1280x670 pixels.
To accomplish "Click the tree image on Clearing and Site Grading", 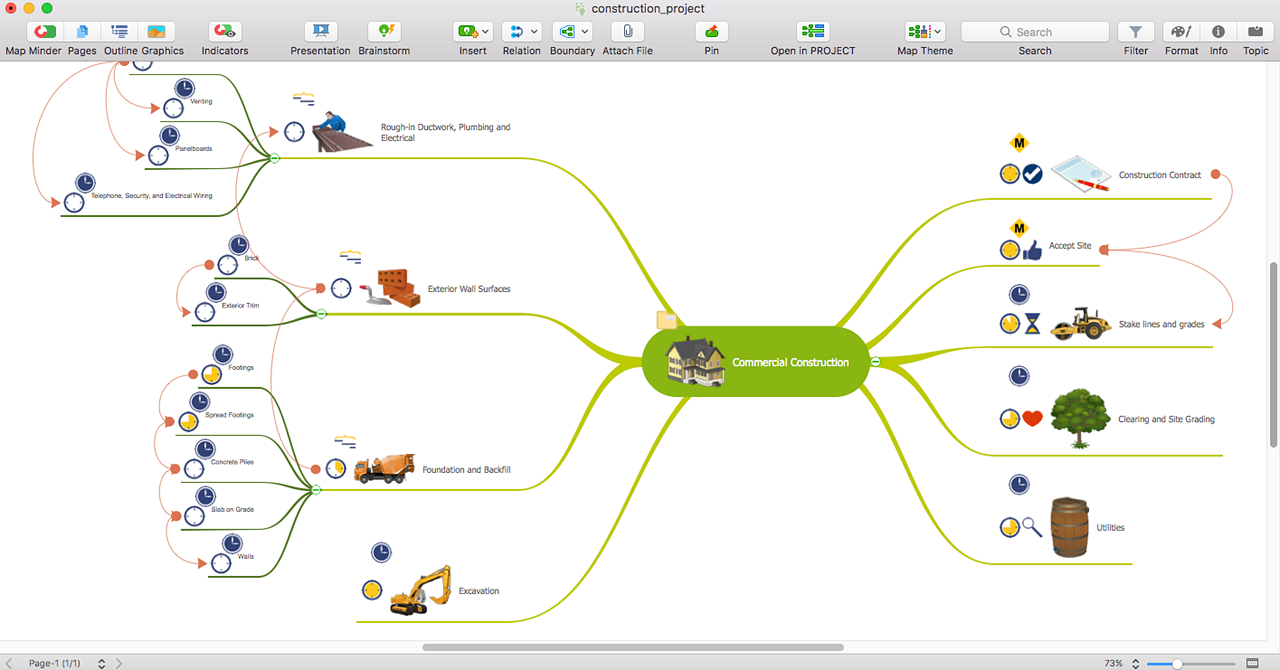I will click(x=1080, y=418).
